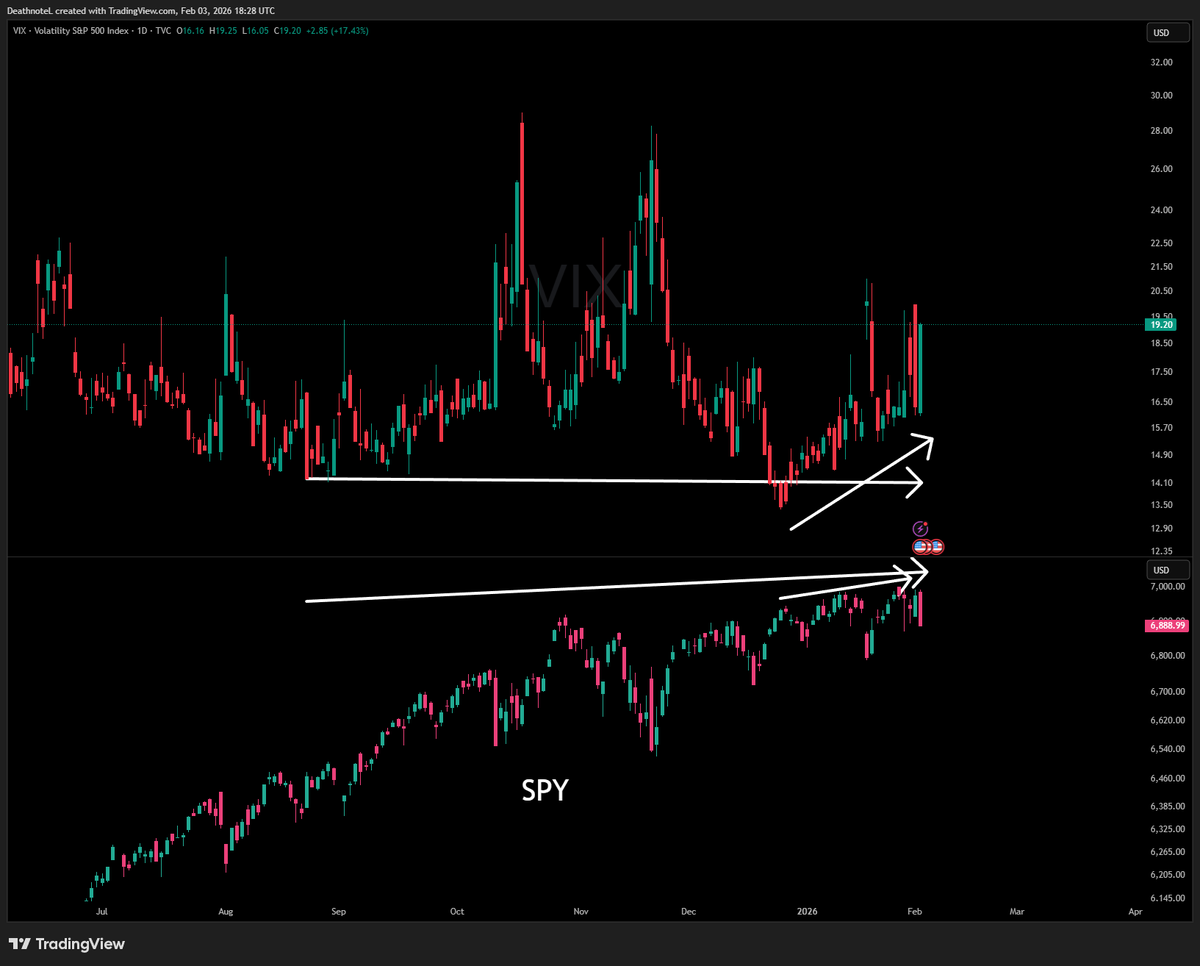
Task: Open the purple lightning events icon
Action: coord(920,528)
